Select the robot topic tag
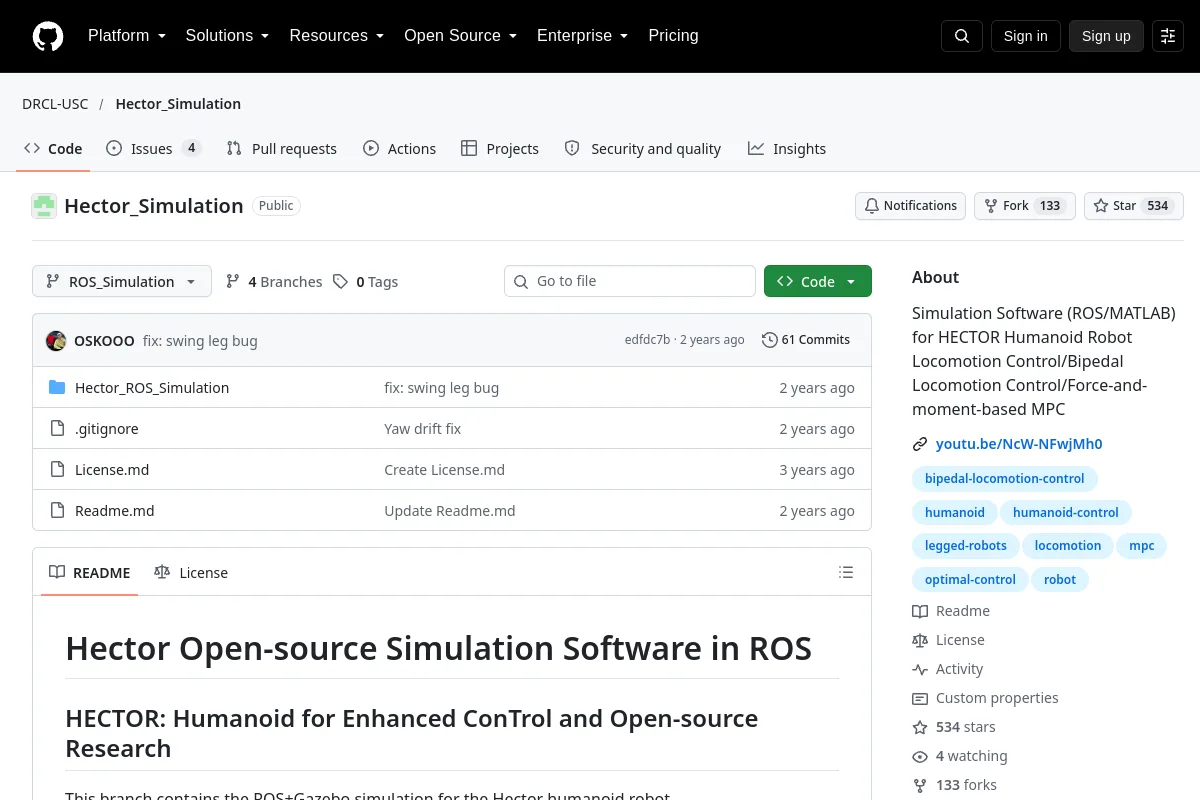The width and height of the screenshot is (1200, 800). pyautogui.click(x=1060, y=580)
